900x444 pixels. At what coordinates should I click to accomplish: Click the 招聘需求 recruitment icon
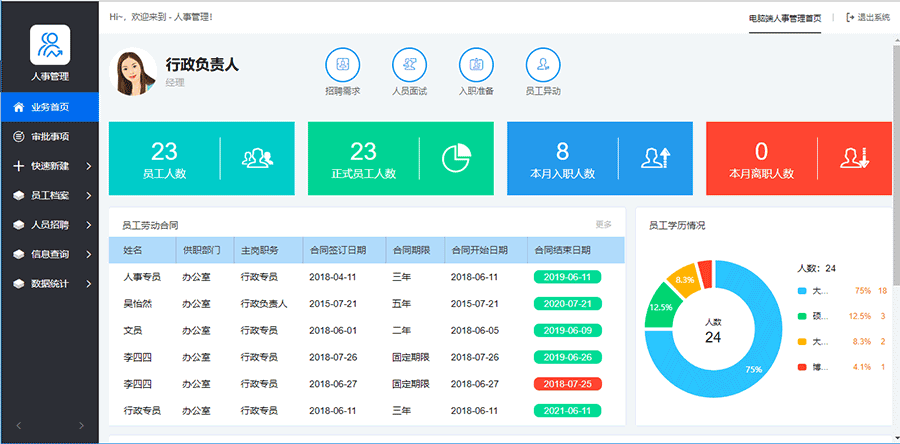pyautogui.click(x=343, y=66)
